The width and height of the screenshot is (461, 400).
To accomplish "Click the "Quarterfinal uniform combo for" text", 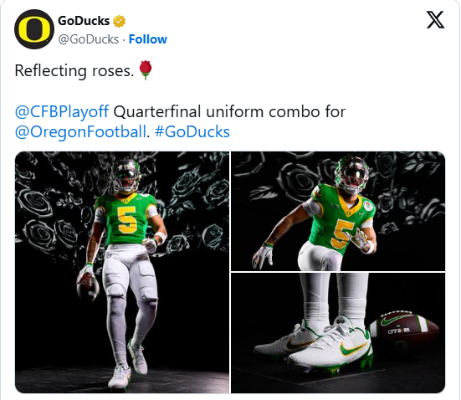I will pyautogui.click(x=229, y=112).
